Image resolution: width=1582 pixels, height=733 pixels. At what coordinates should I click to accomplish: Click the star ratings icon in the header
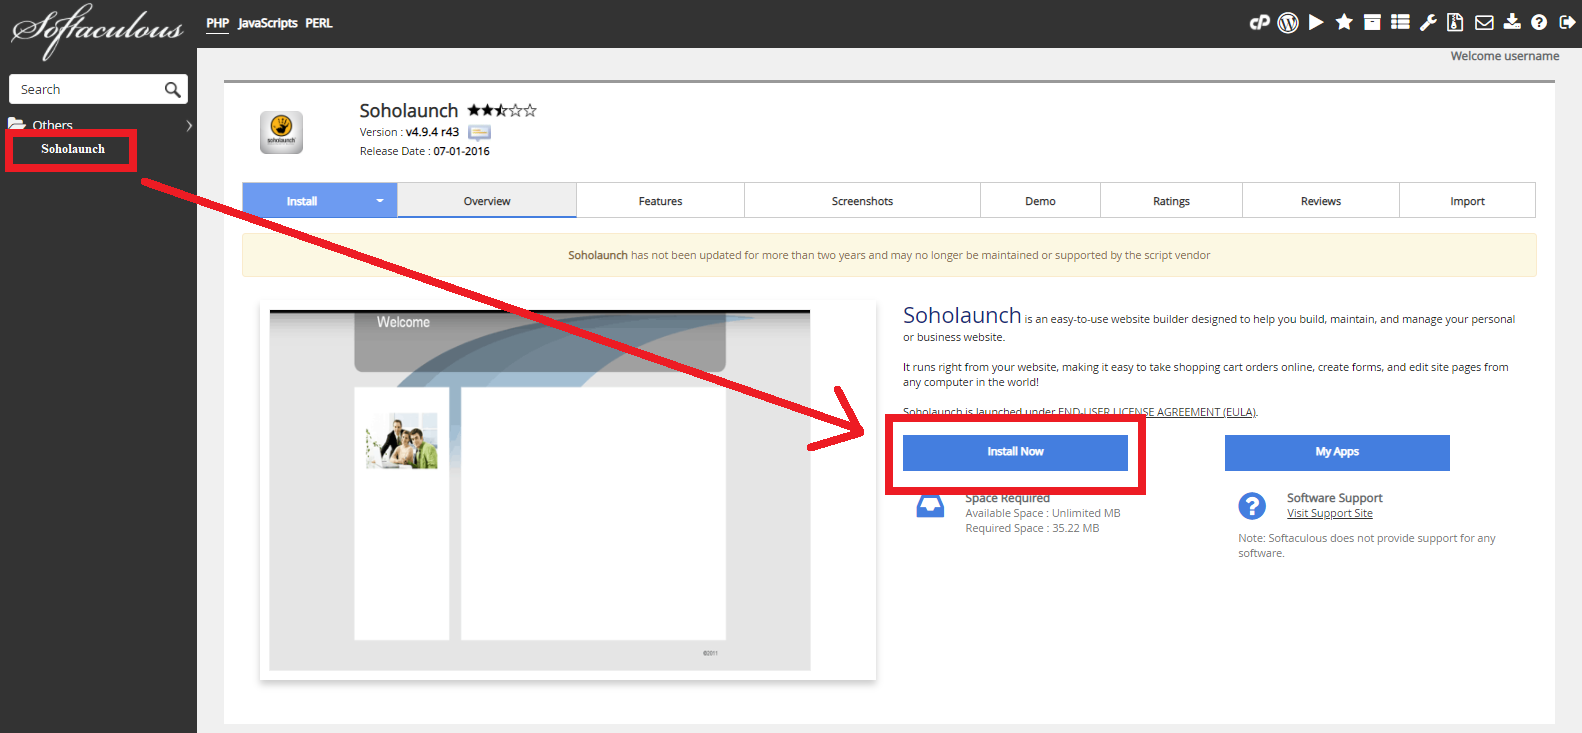click(1344, 22)
